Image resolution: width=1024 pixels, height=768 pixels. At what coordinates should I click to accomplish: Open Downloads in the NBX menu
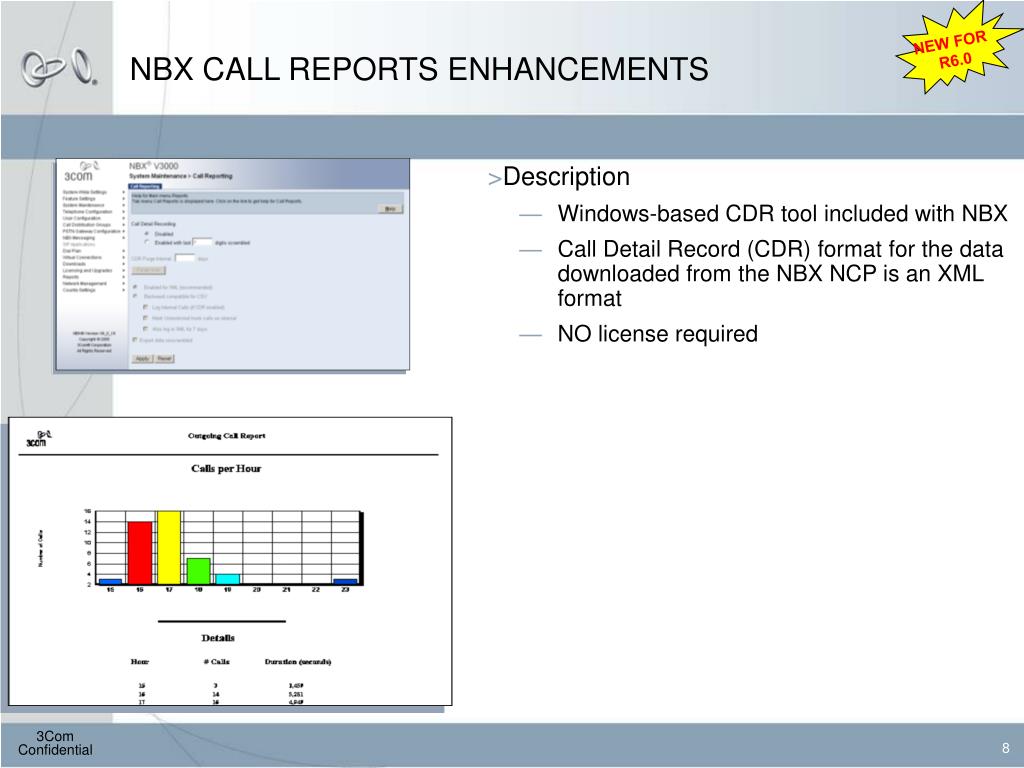(74, 264)
